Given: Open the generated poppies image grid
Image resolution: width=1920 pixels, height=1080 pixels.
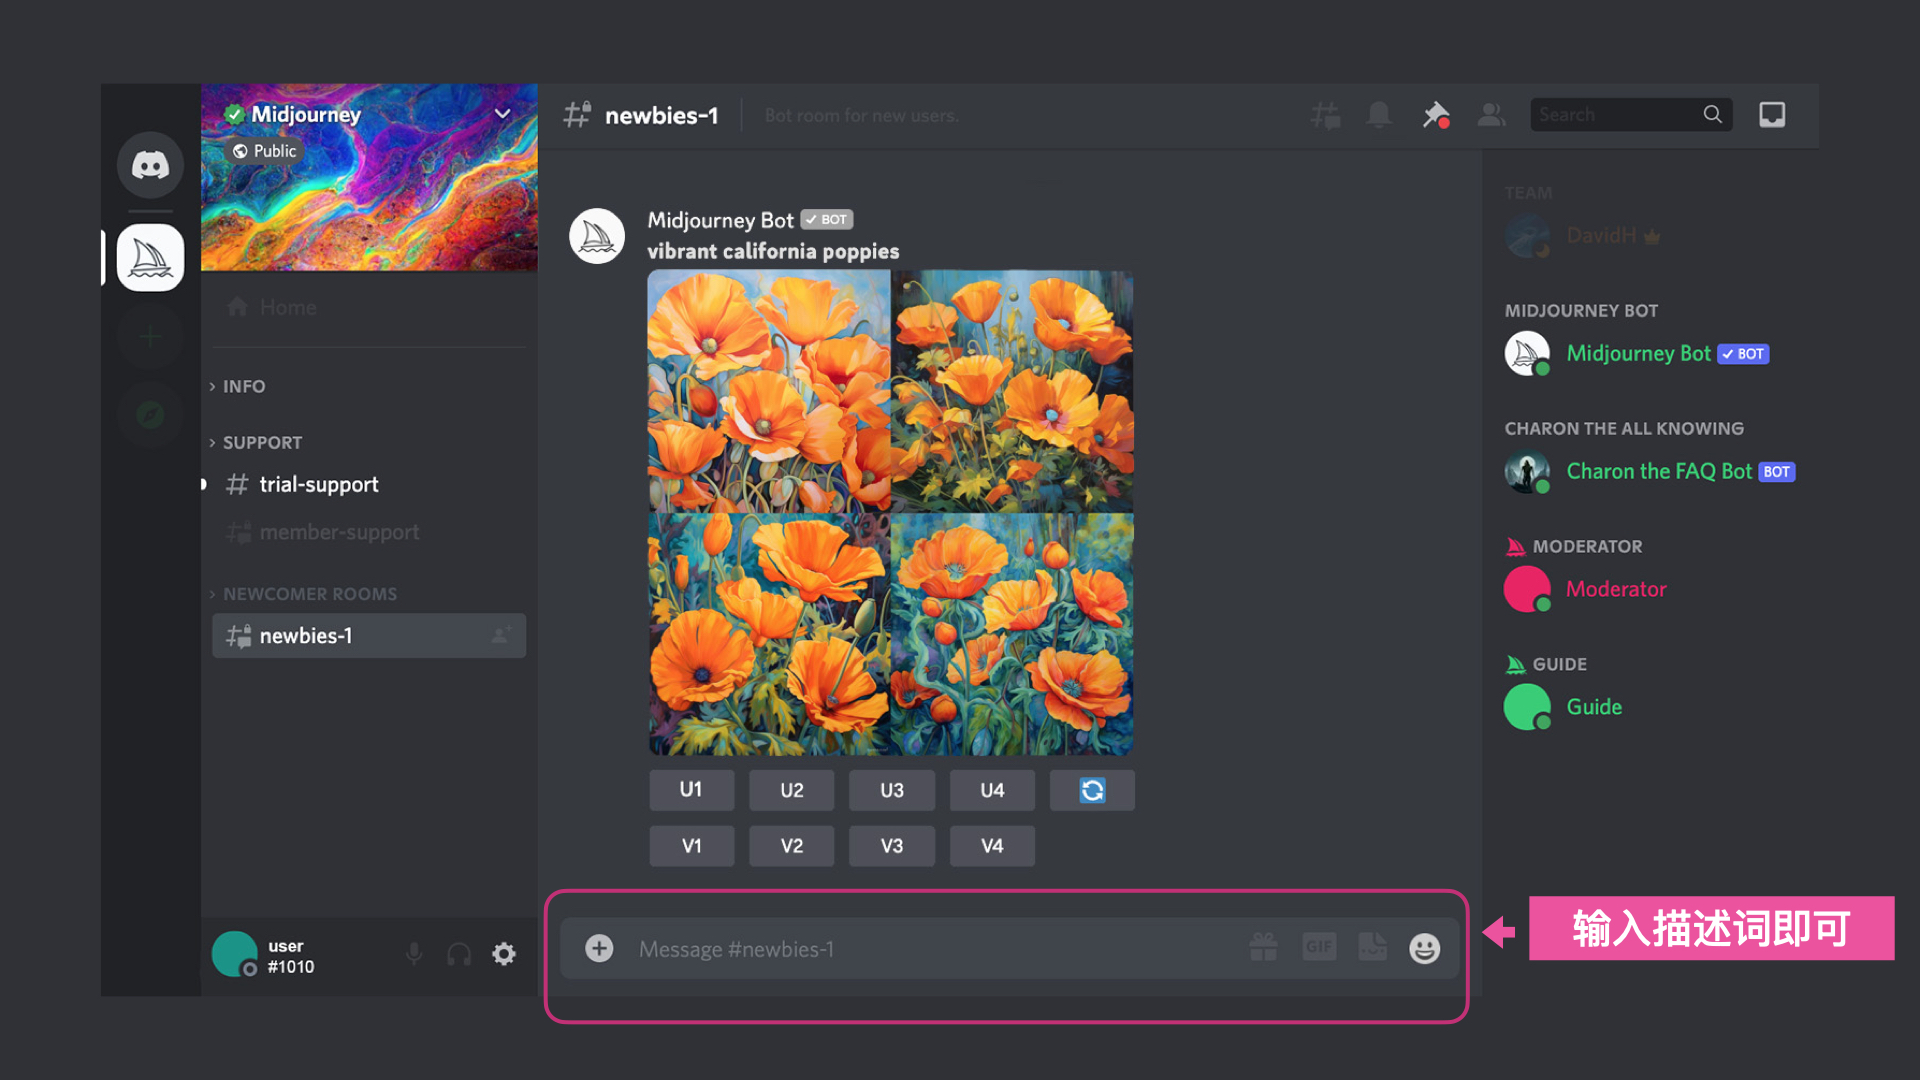Looking at the screenshot, I should point(890,512).
